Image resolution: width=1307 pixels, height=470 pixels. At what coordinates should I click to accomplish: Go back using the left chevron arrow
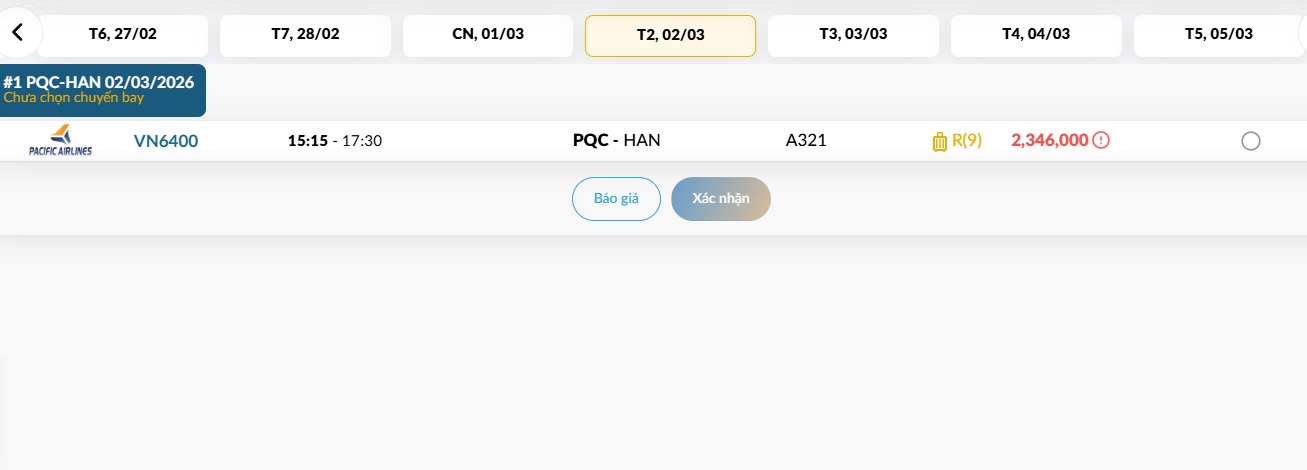(x=17, y=33)
